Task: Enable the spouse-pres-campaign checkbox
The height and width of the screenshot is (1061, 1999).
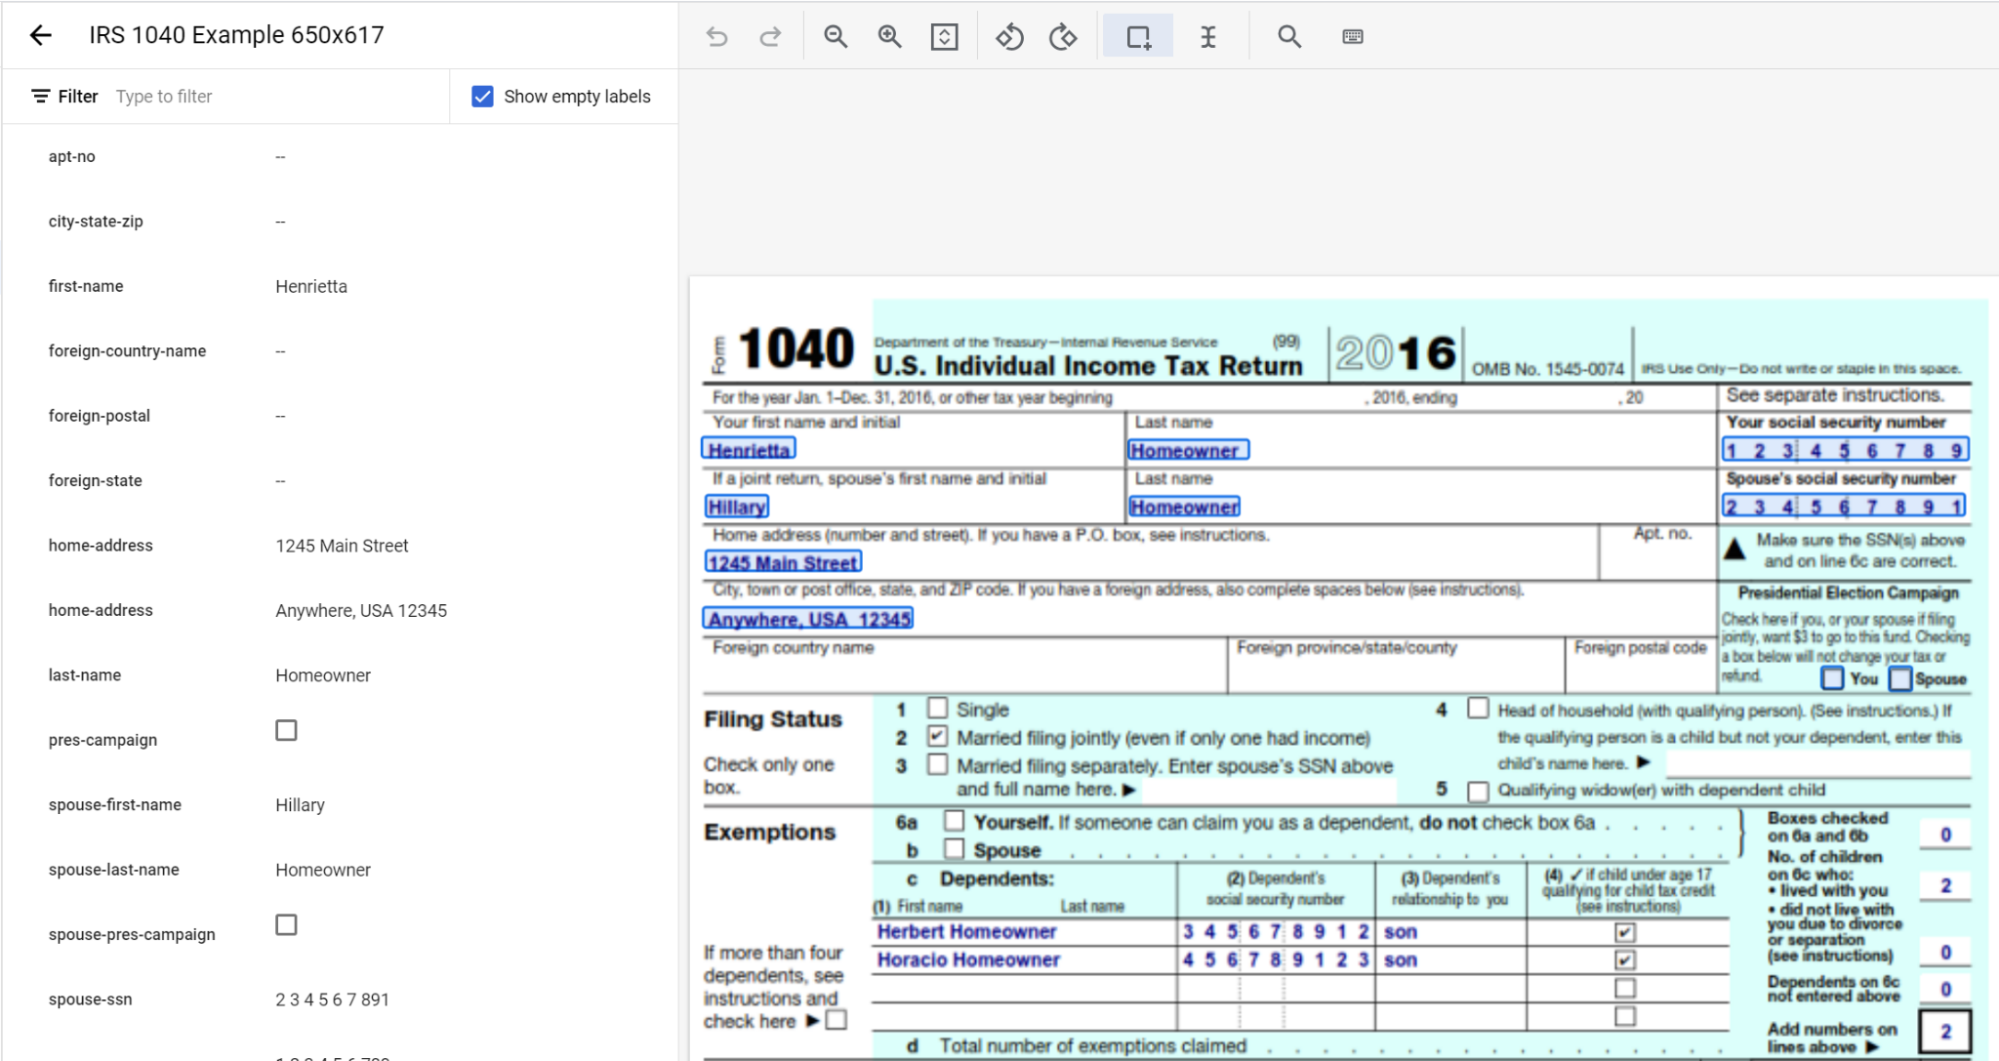Action: (286, 924)
